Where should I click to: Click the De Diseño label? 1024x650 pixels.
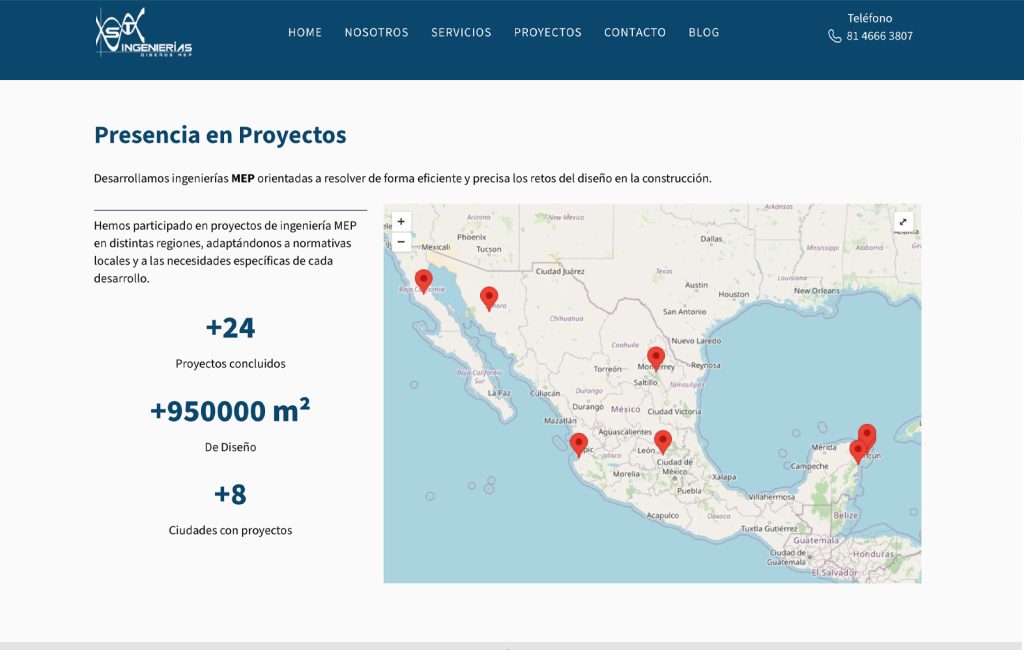(231, 447)
